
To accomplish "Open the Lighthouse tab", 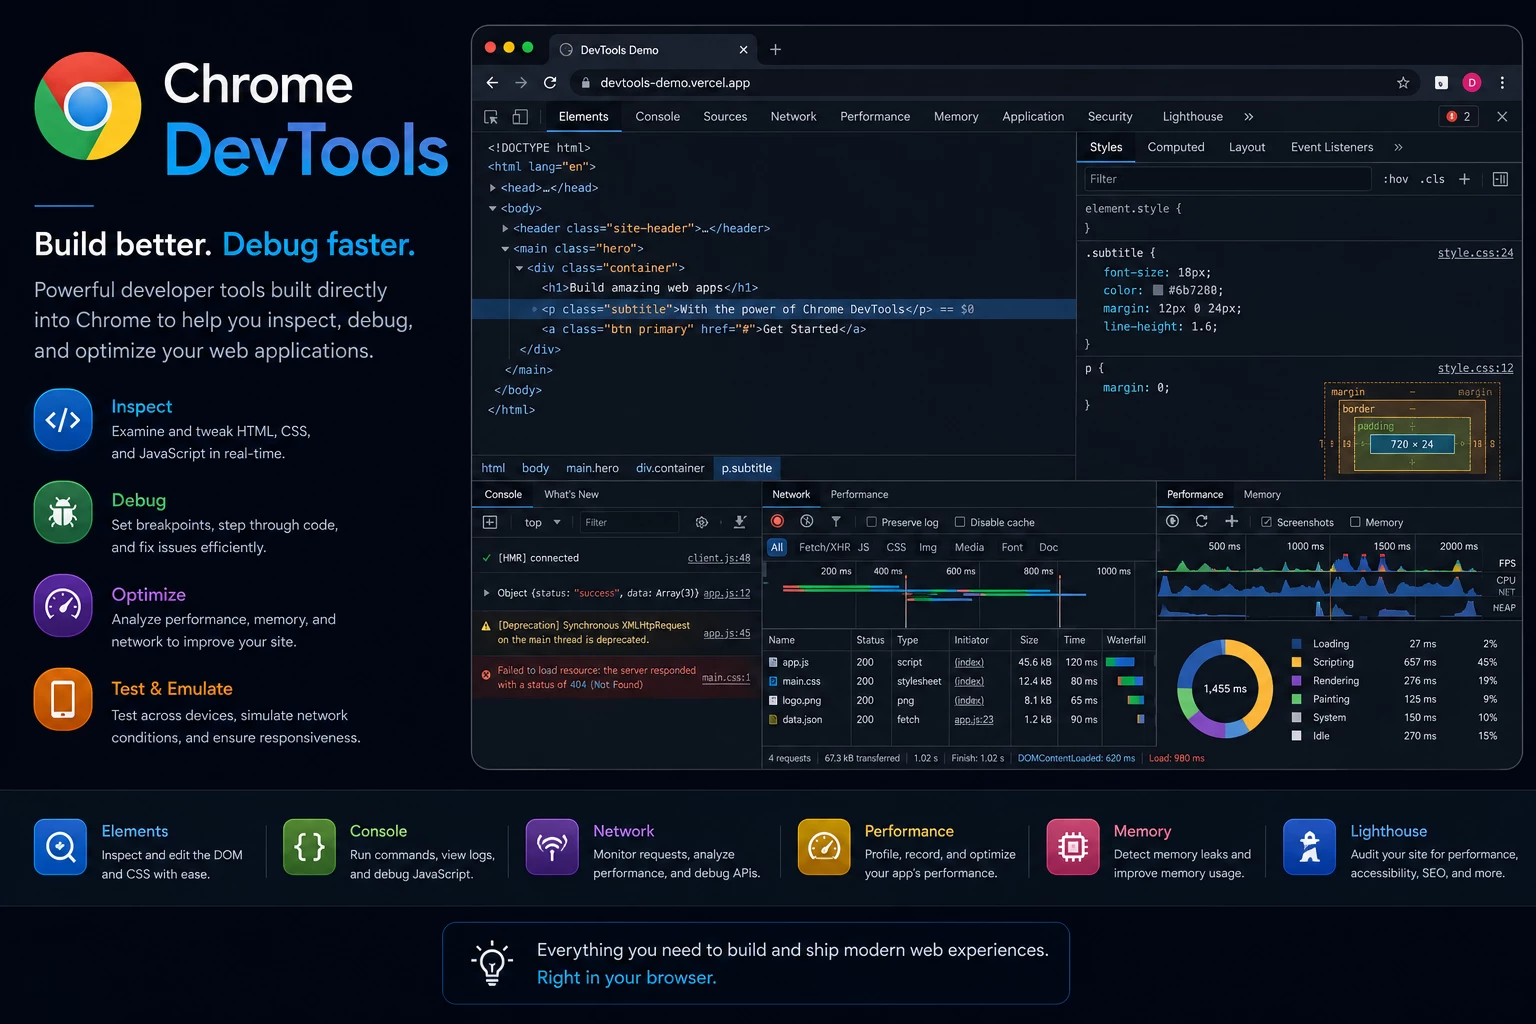I will (1192, 117).
